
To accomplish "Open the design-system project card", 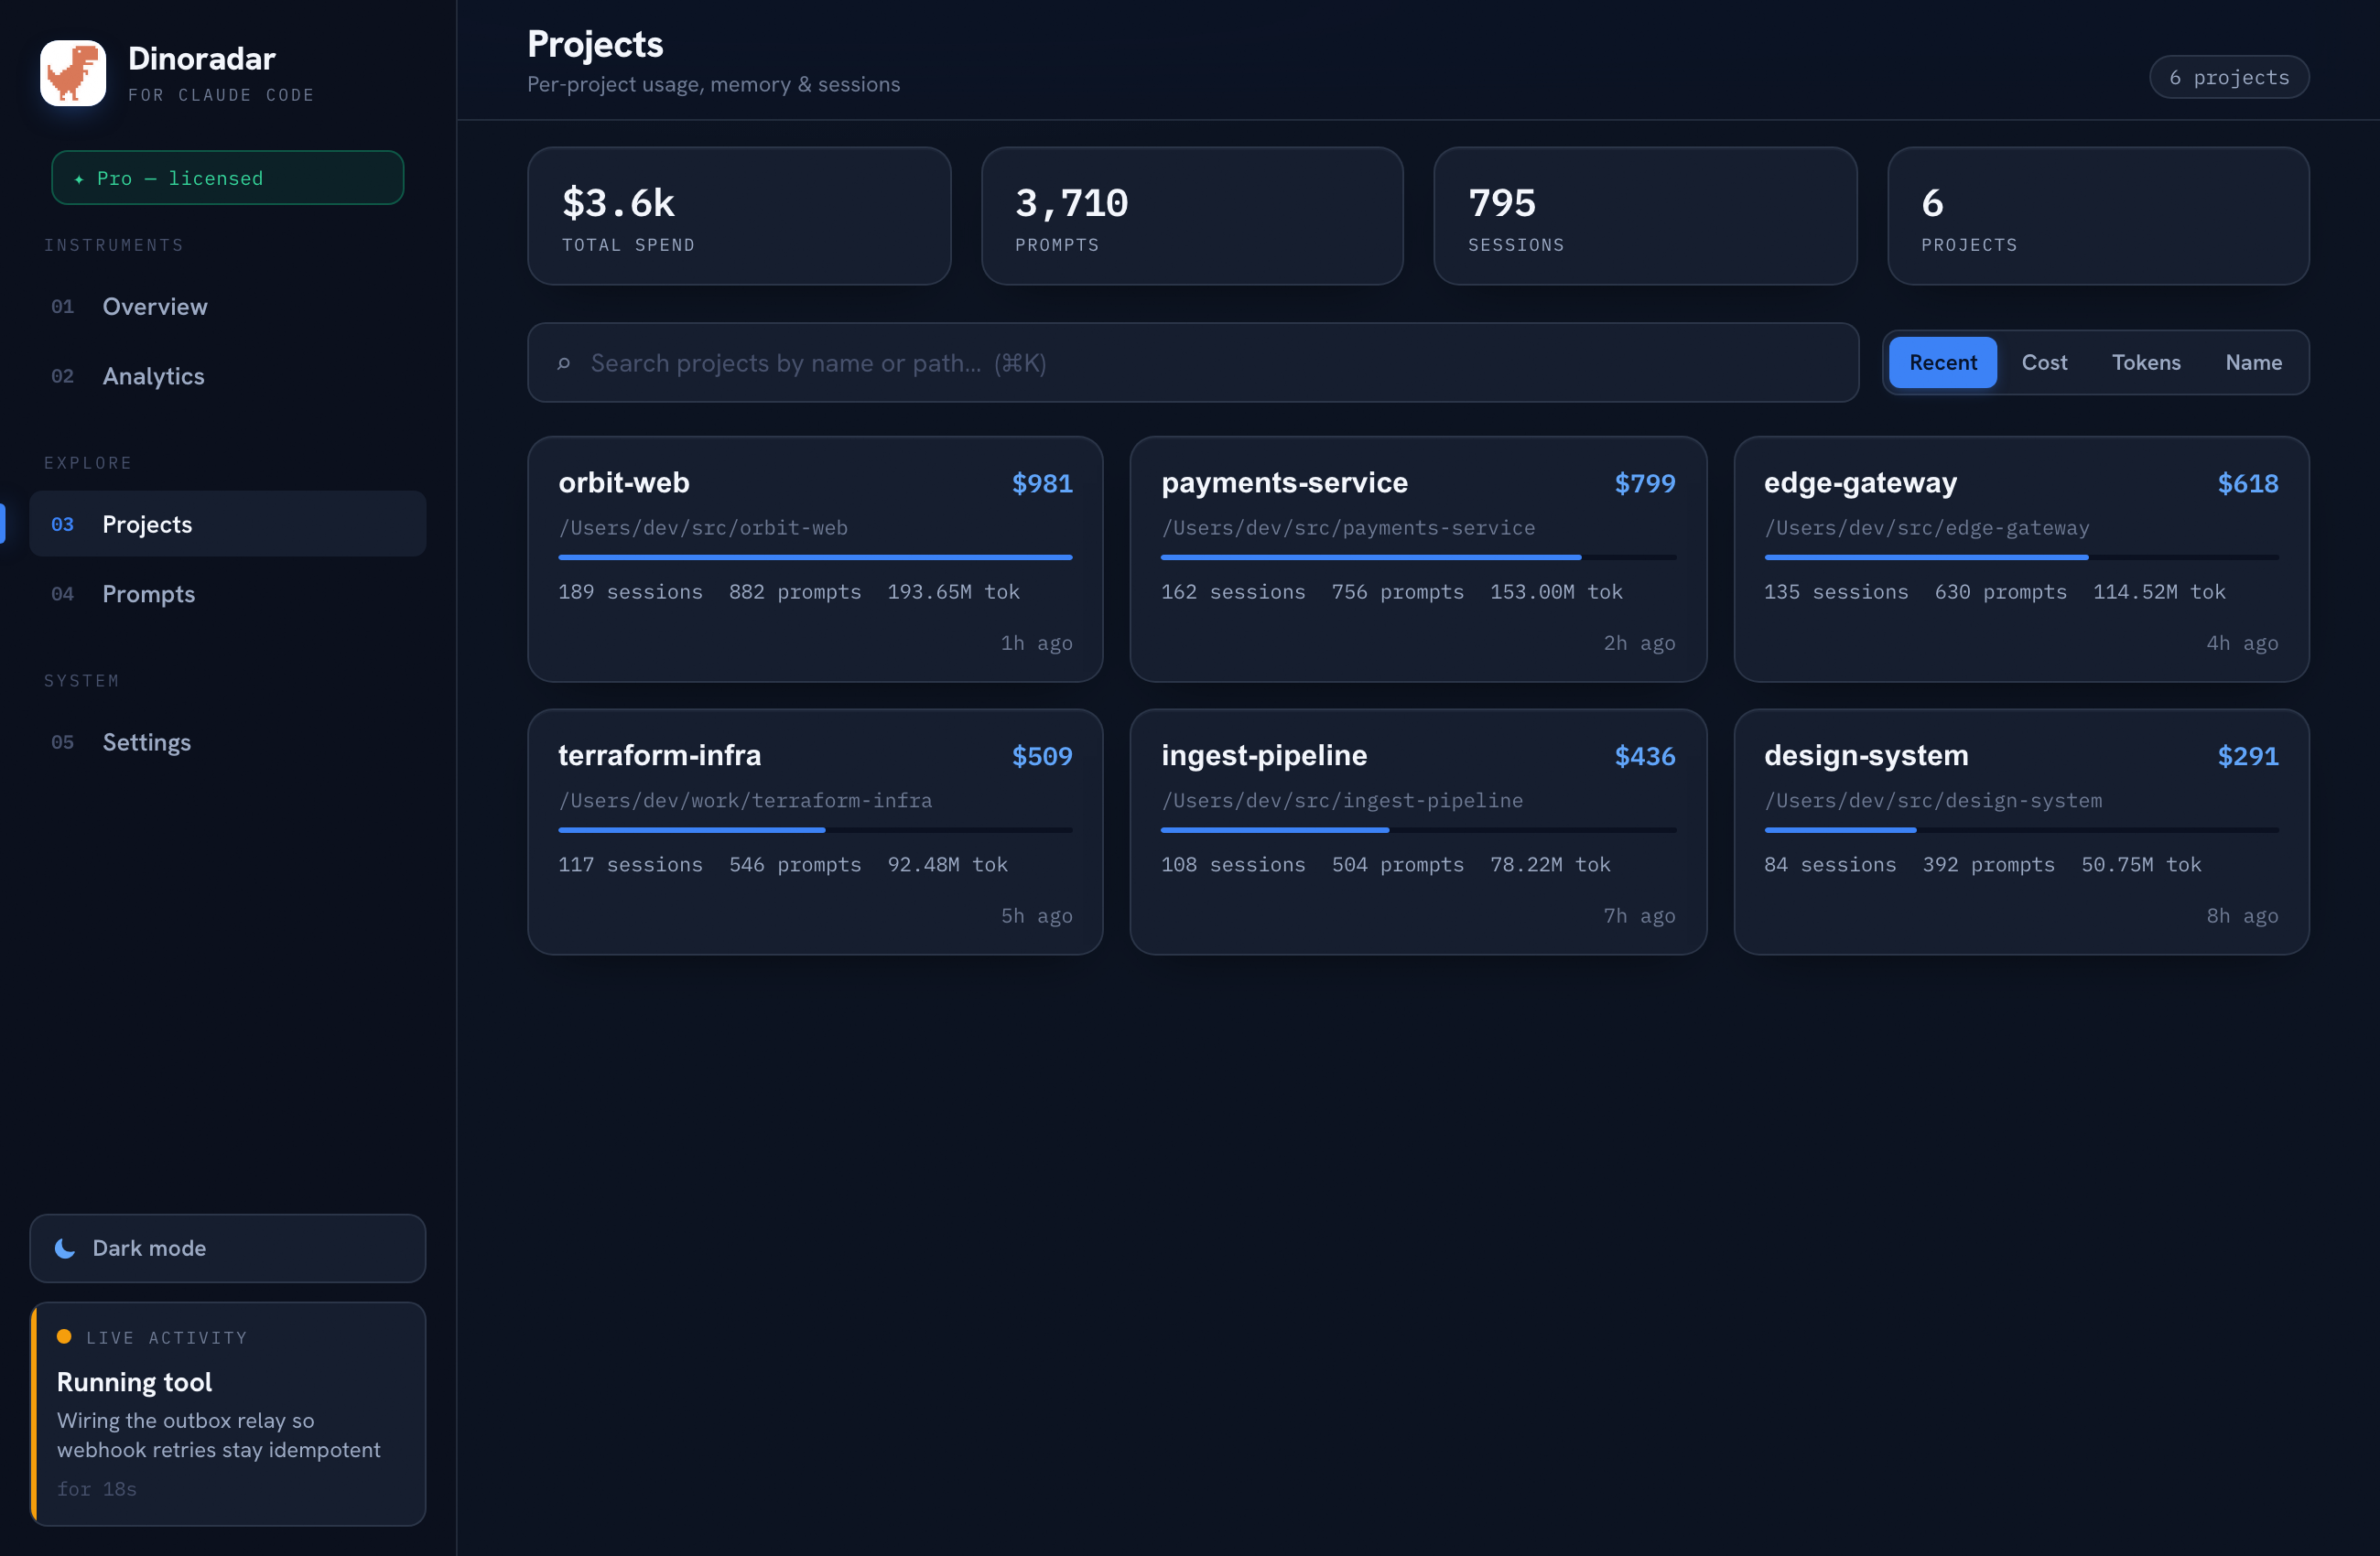I will pyautogui.click(x=2021, y=832).
